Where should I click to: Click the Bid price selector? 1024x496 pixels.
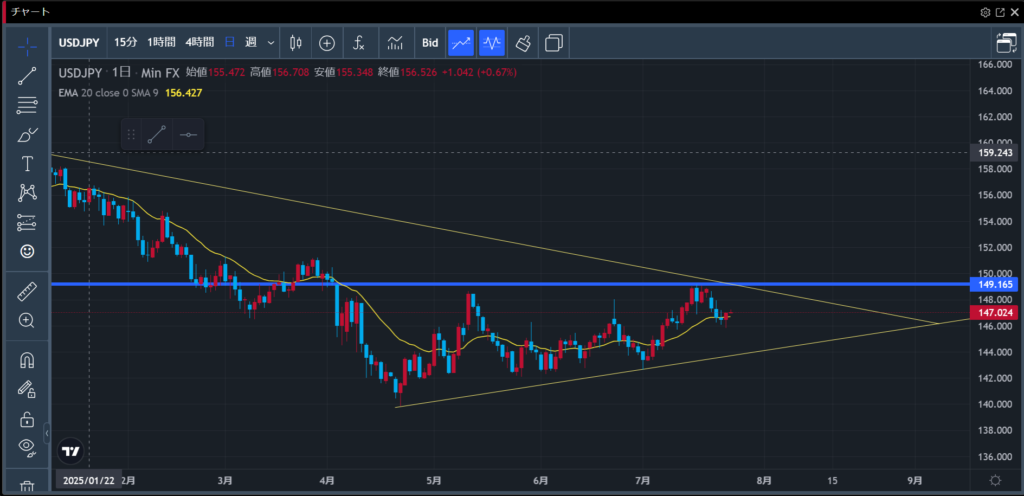[x=430, y=43]
